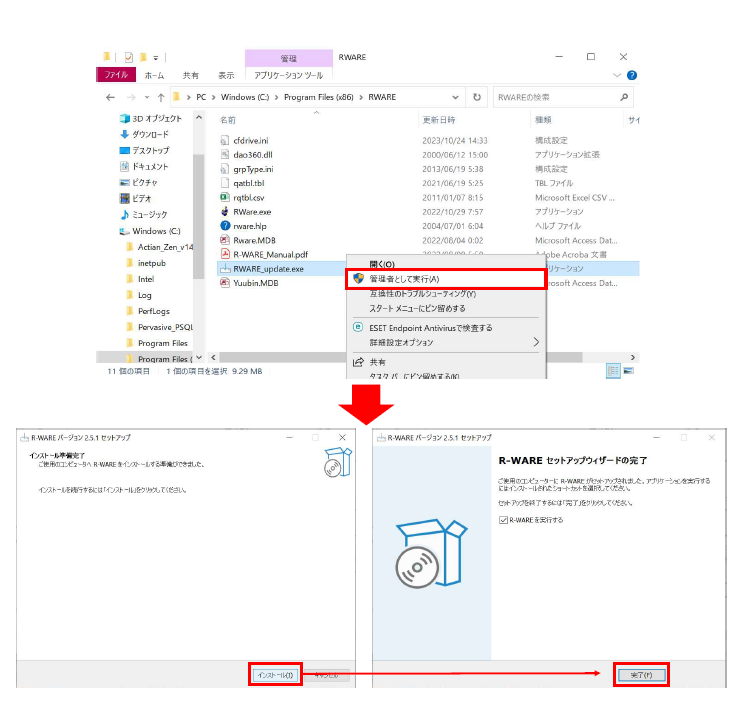
Task: Click PC in the address path
Action: (201, 97)
